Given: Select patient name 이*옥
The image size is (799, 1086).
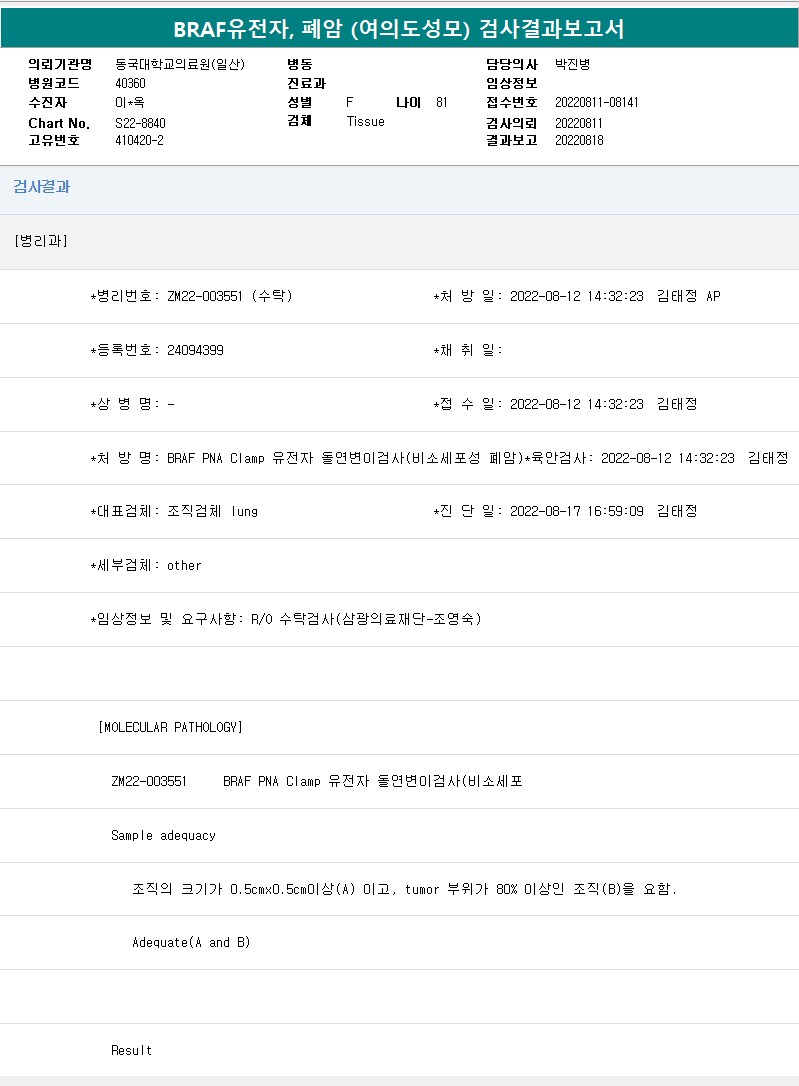Looking at the screenshot, I should [x=129, y=103].
